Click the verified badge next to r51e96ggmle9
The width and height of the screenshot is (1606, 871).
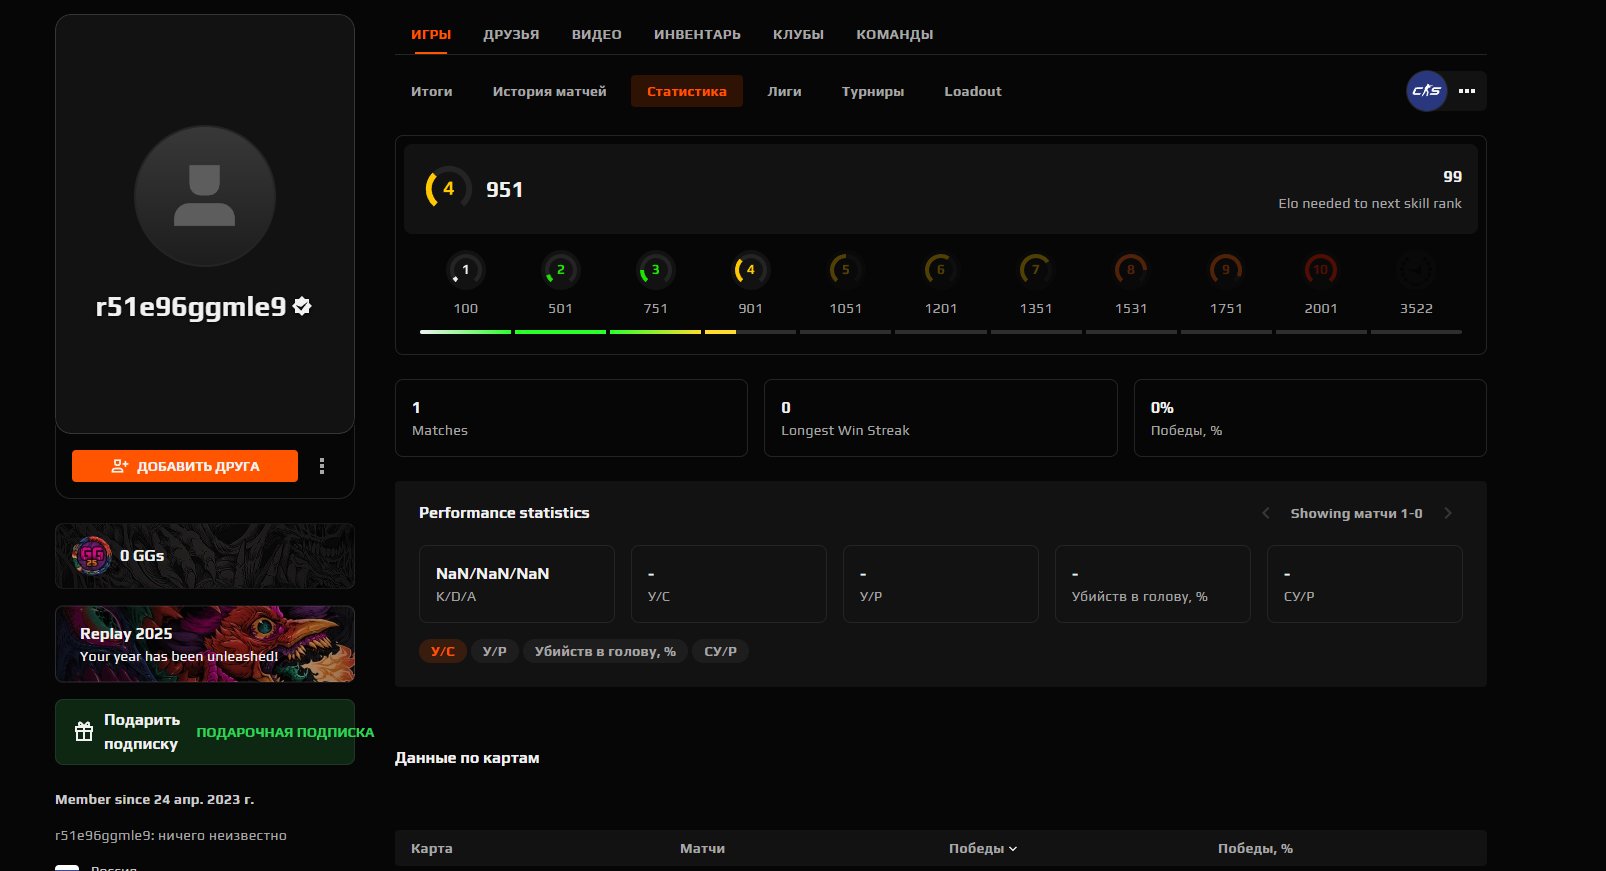coord(303,307)
